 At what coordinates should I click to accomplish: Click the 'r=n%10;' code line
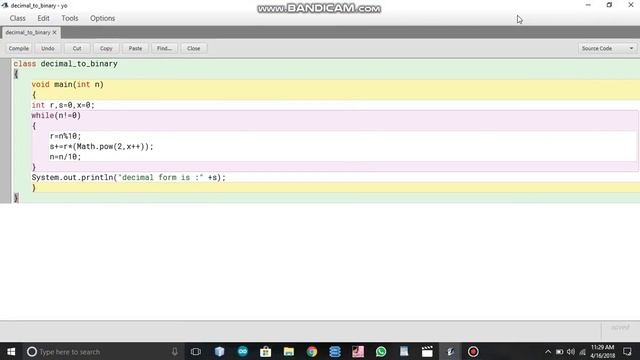[x=65, y=136]
